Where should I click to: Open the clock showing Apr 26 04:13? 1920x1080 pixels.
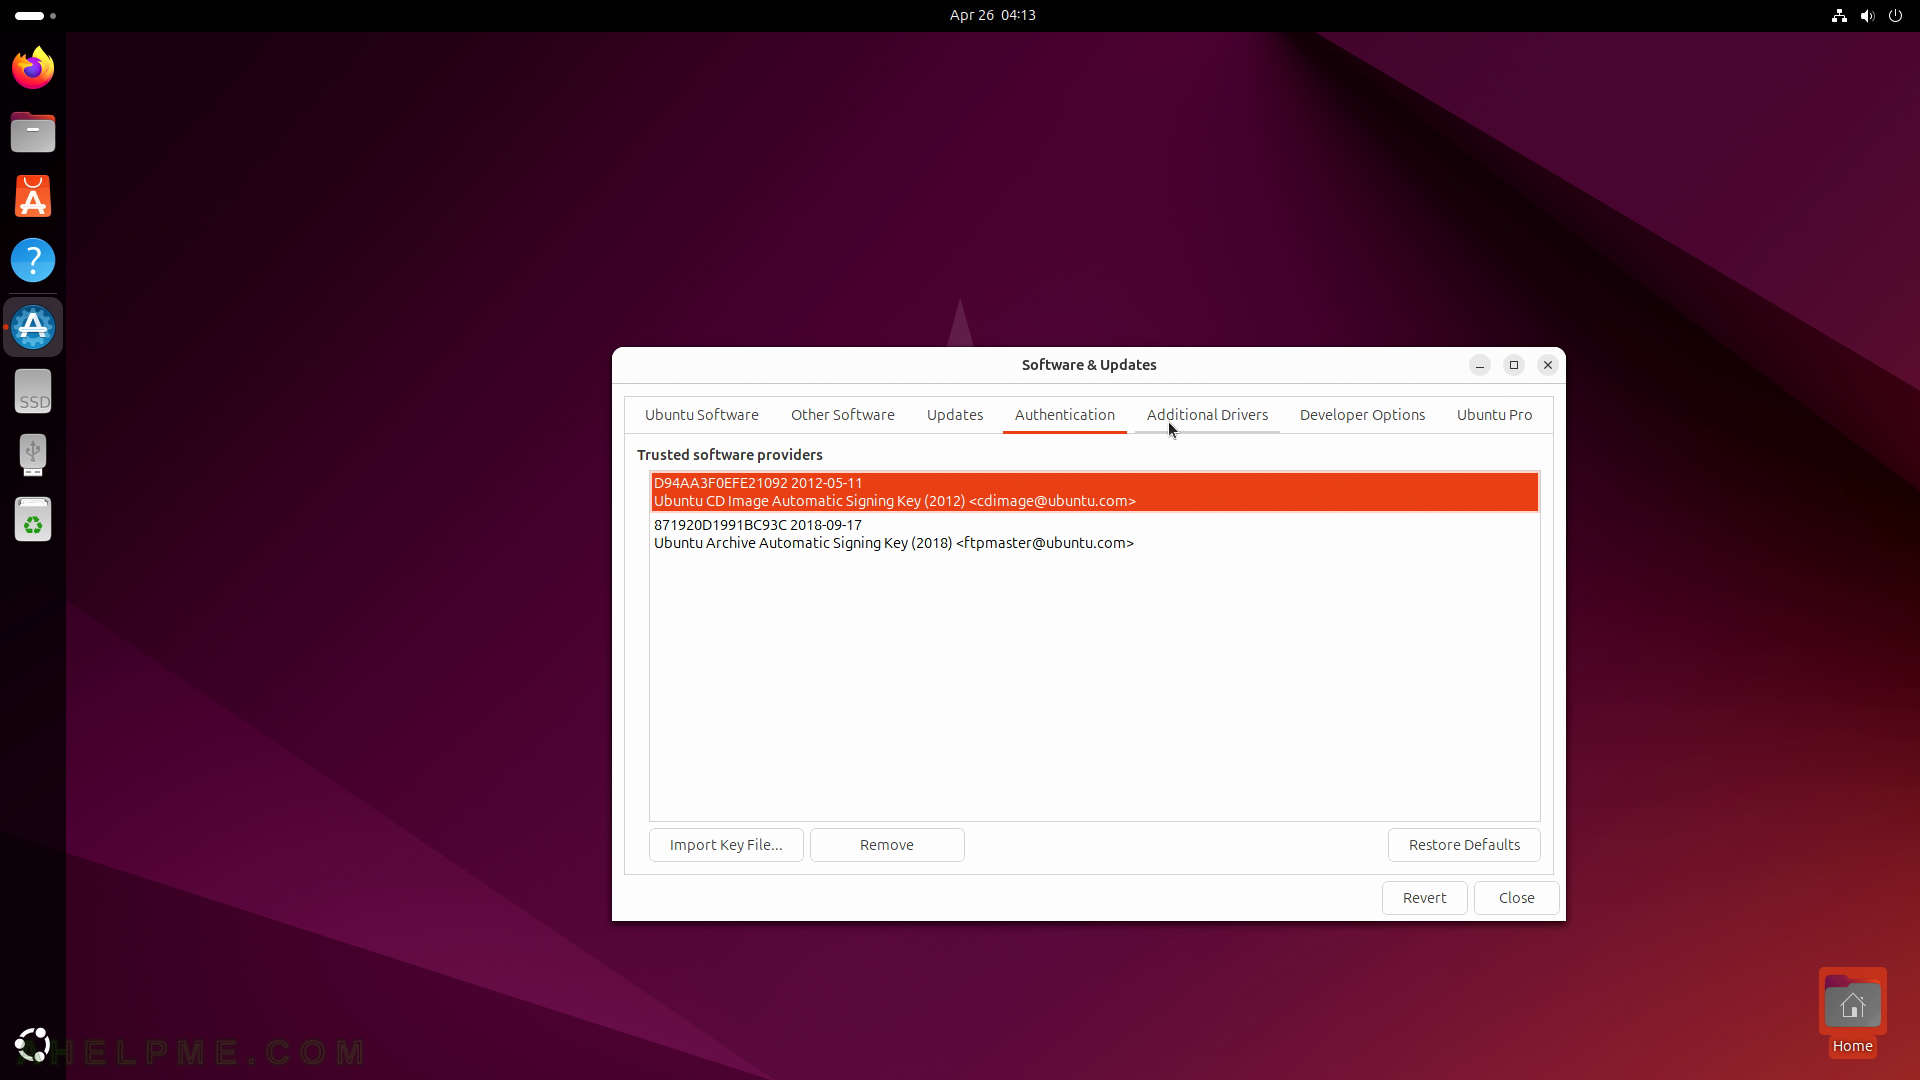(x=993, y=15)
